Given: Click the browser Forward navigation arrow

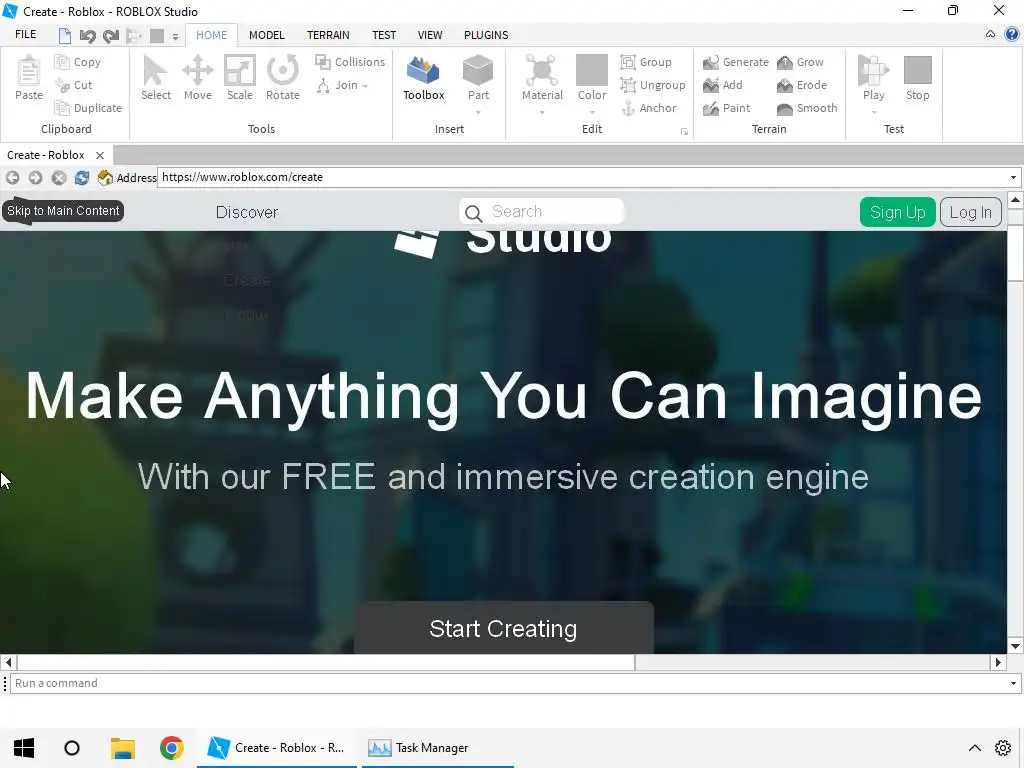Looking at the screenshot, I should (35, 178).
